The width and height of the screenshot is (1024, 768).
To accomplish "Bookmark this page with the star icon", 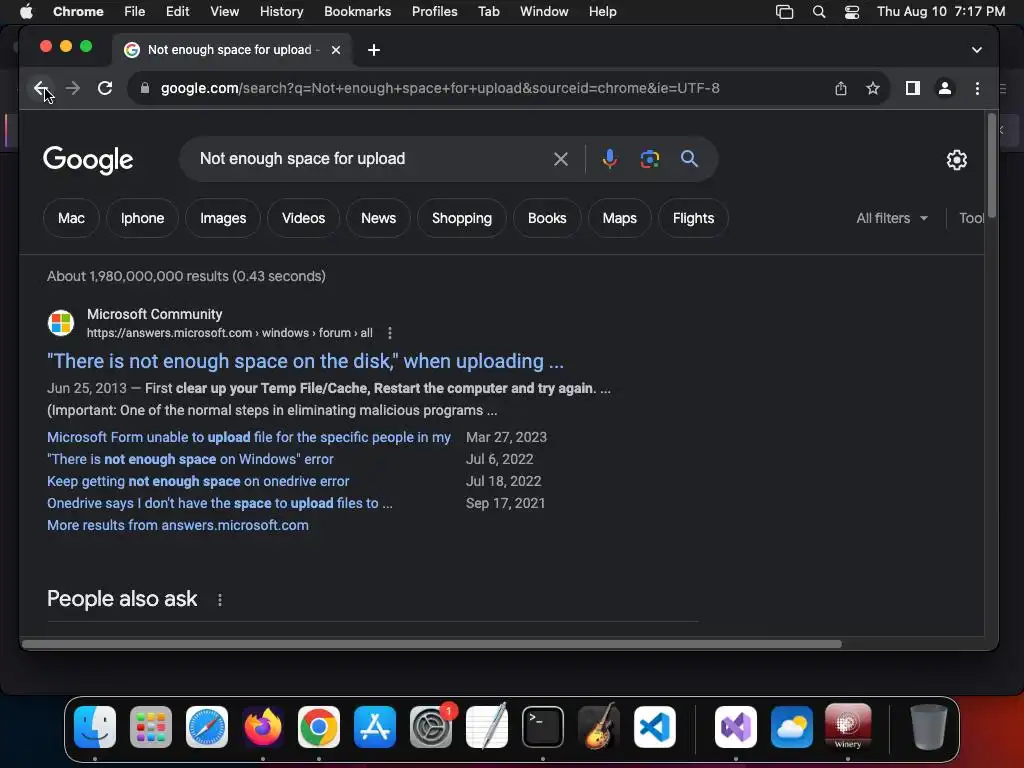I will coord(872,88).
